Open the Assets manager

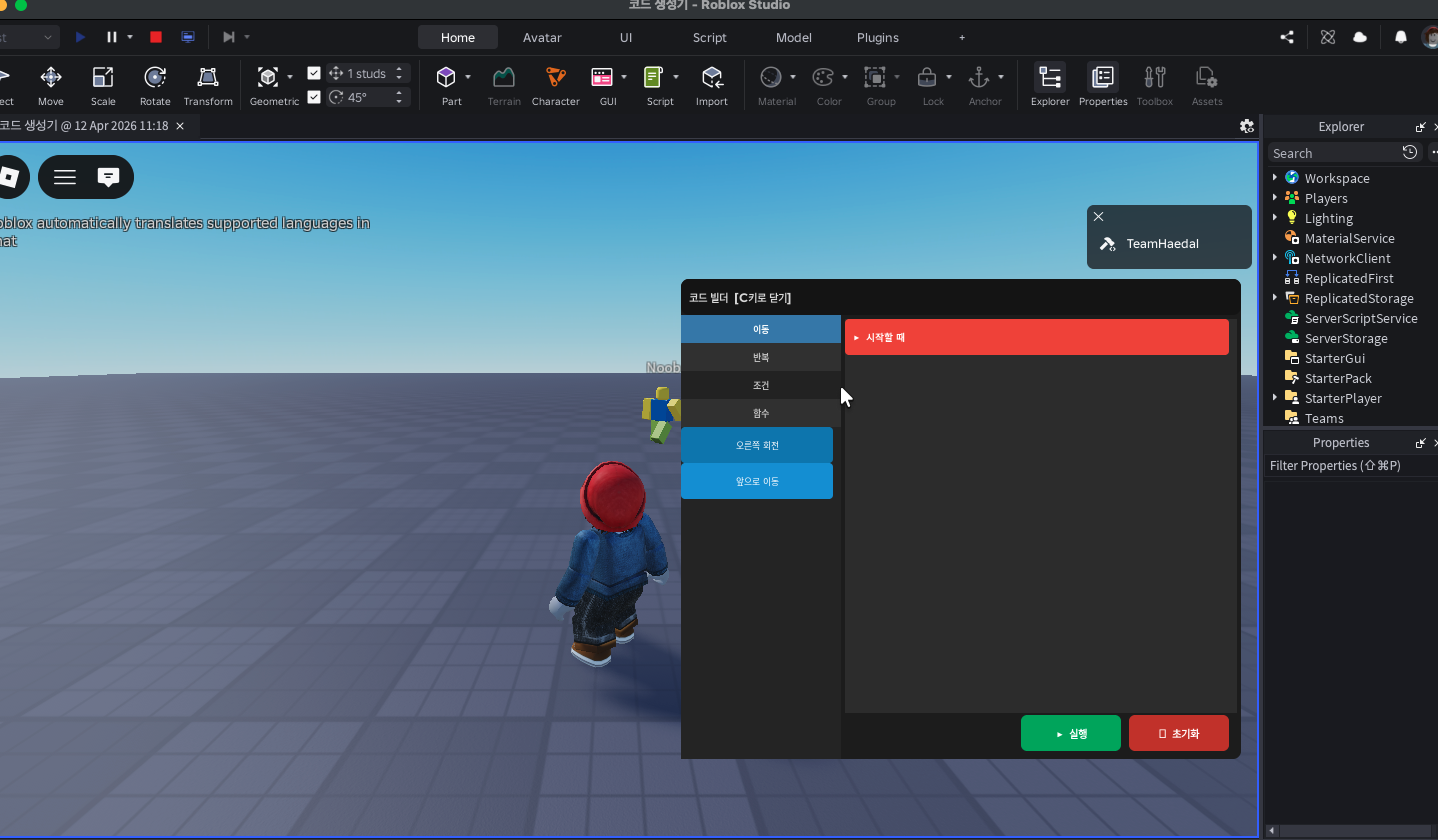click(x=1207, y=86)
